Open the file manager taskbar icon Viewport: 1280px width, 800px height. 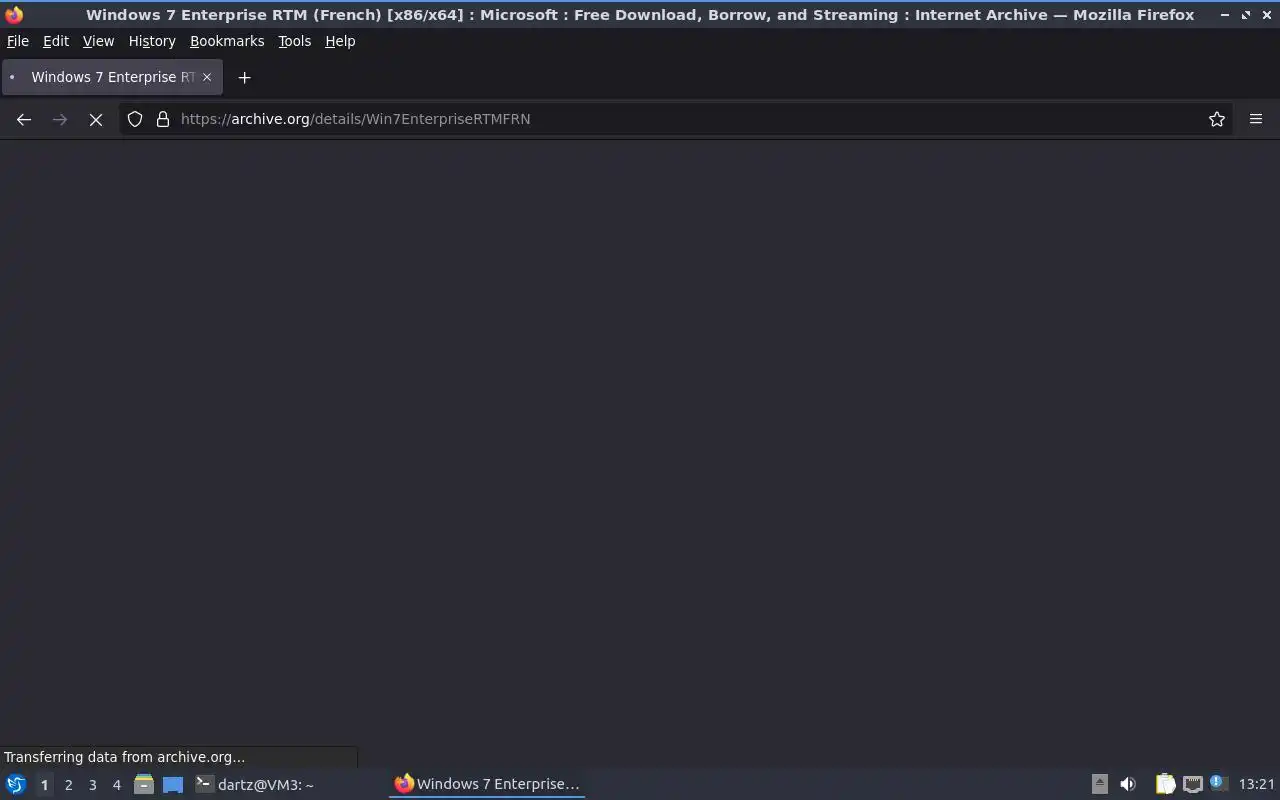(144, 784)
